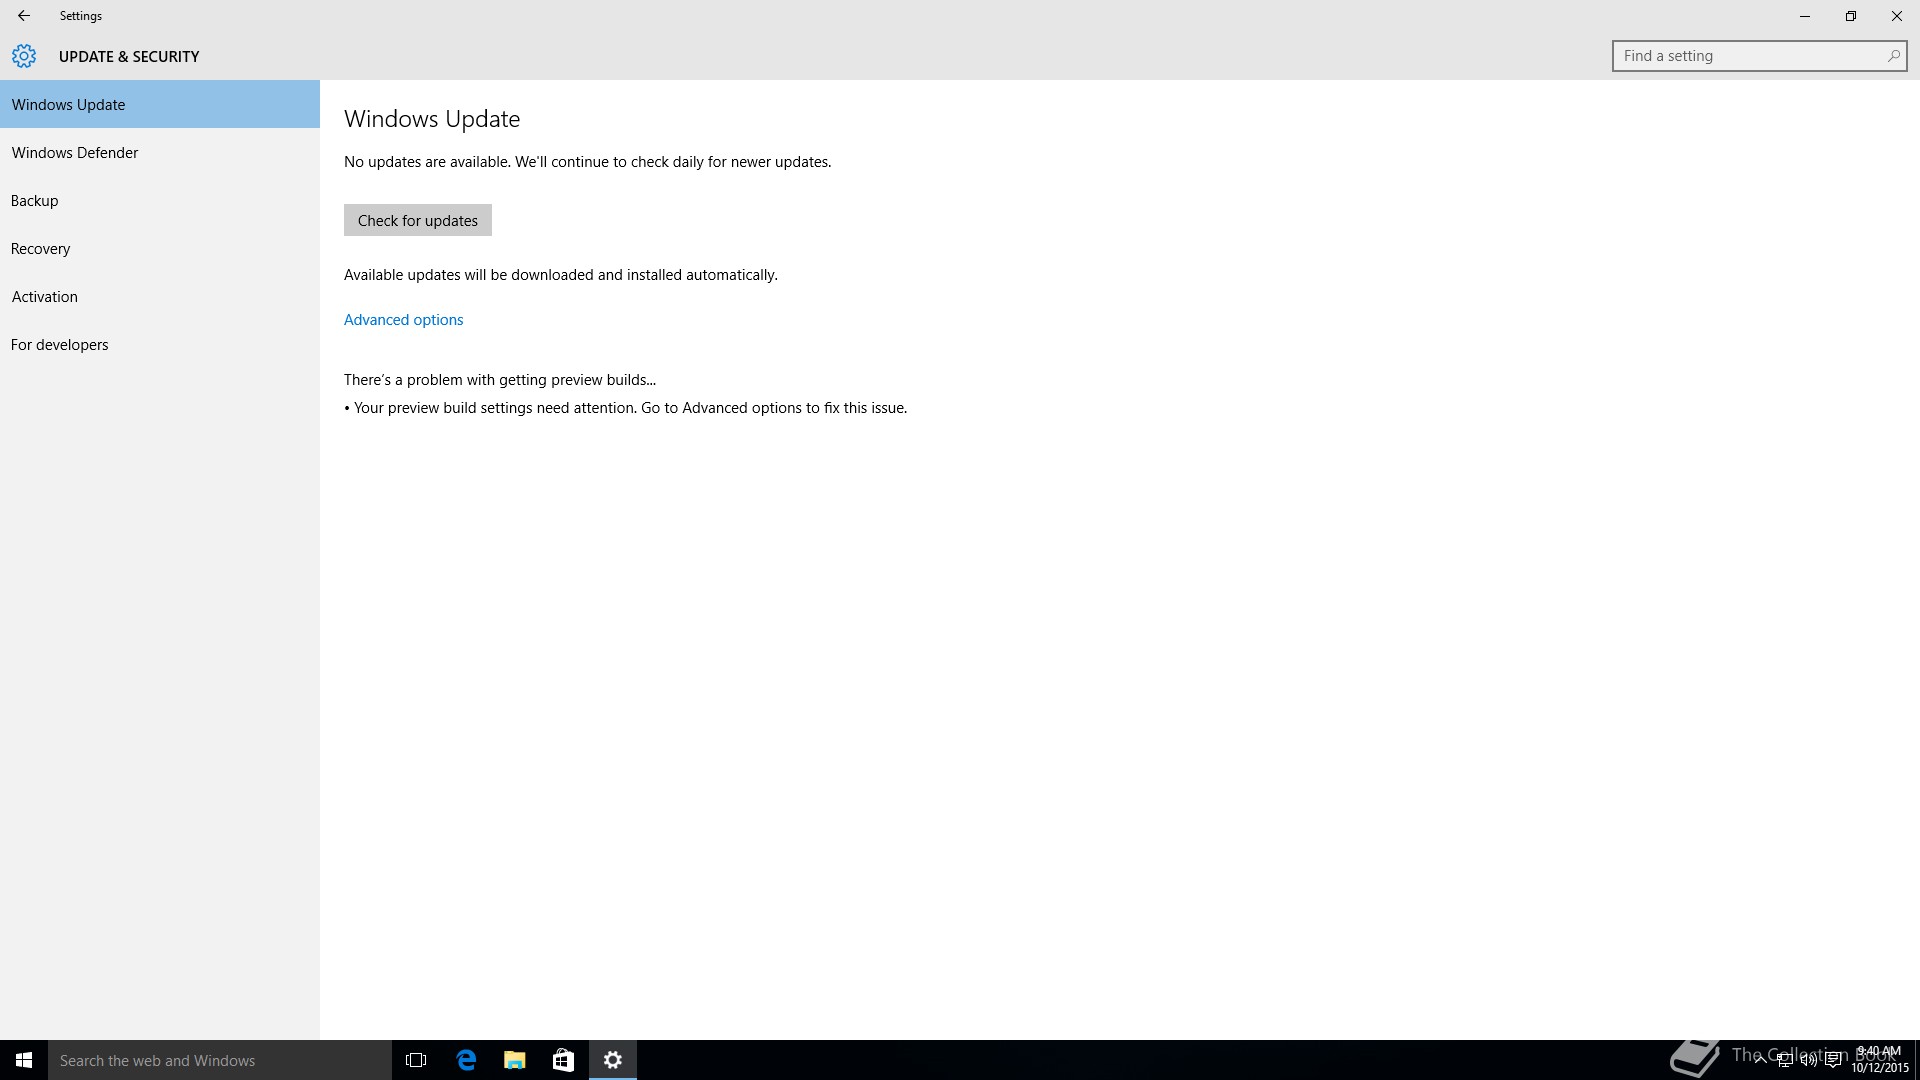Click the search magnifier in Find a setting
This screenshot has height=1080, width=1920.
click(1893, 56)
